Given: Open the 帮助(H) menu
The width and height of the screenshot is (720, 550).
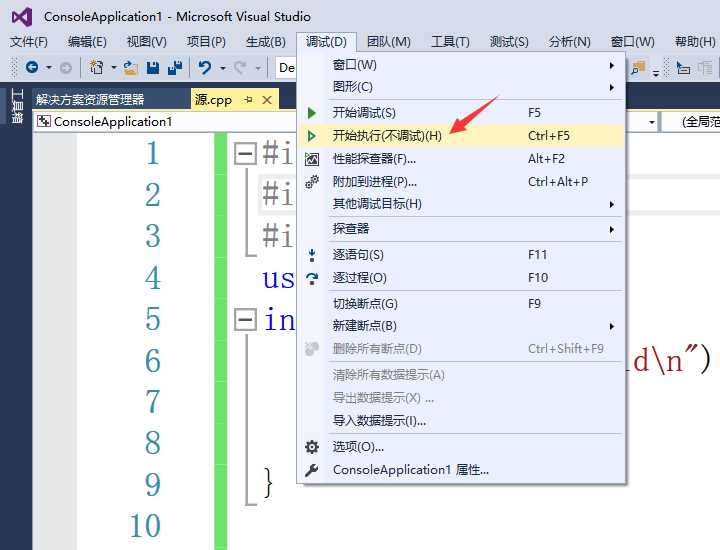Looking at the screenshot, I should coord(695,42).
